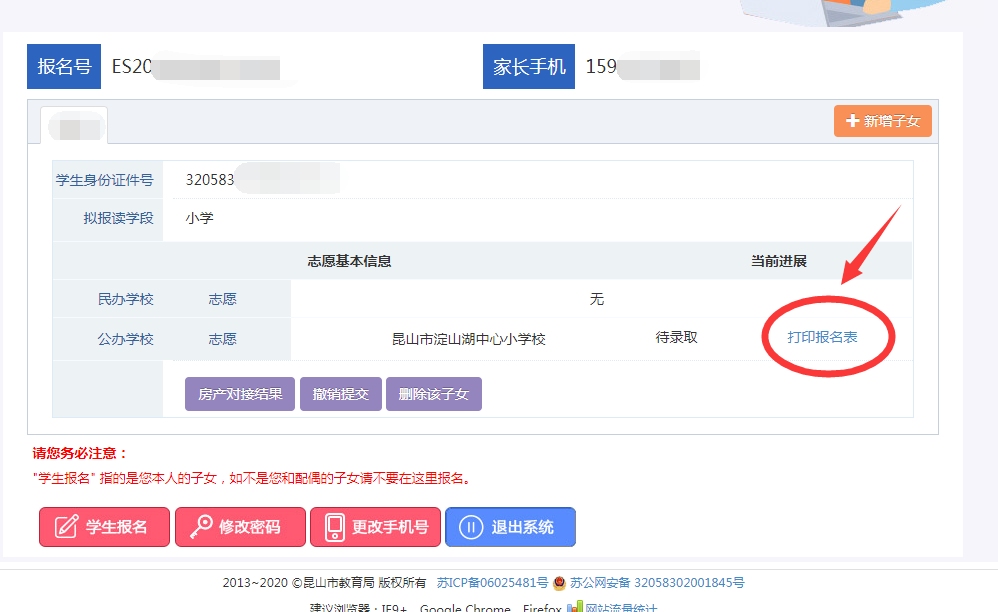
Task: Click the 房产对接结果 button
Action: pyautogui.click(x=240, y=394)
